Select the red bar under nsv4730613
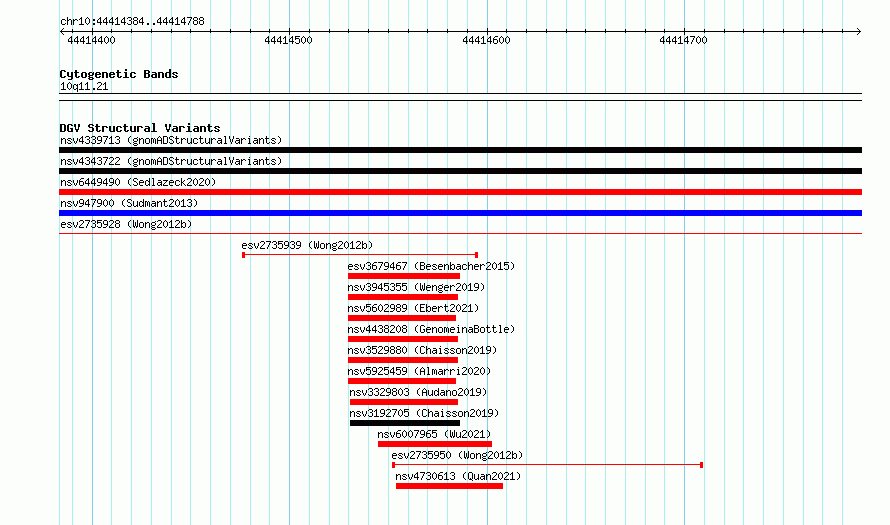Viewport: 890px width, 525px height. (x=449, y=486)
